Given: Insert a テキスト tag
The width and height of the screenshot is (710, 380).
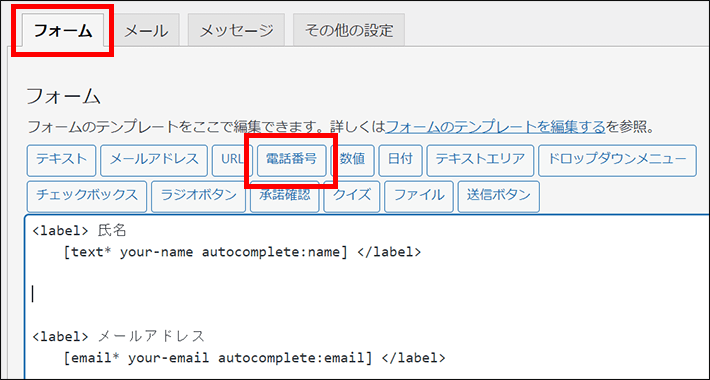Looking at the screenshot, I should click(61, 160).
